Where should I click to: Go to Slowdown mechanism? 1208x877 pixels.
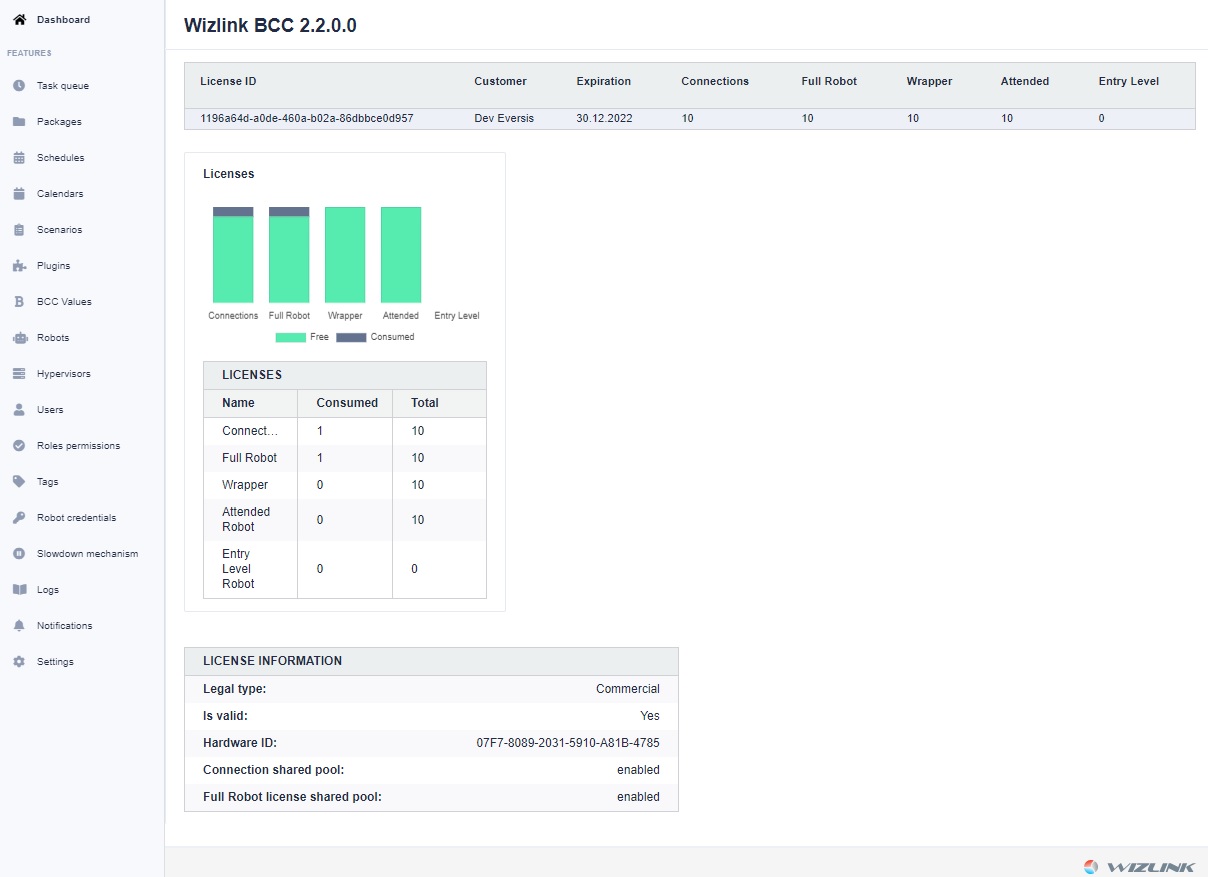(88, 554)
